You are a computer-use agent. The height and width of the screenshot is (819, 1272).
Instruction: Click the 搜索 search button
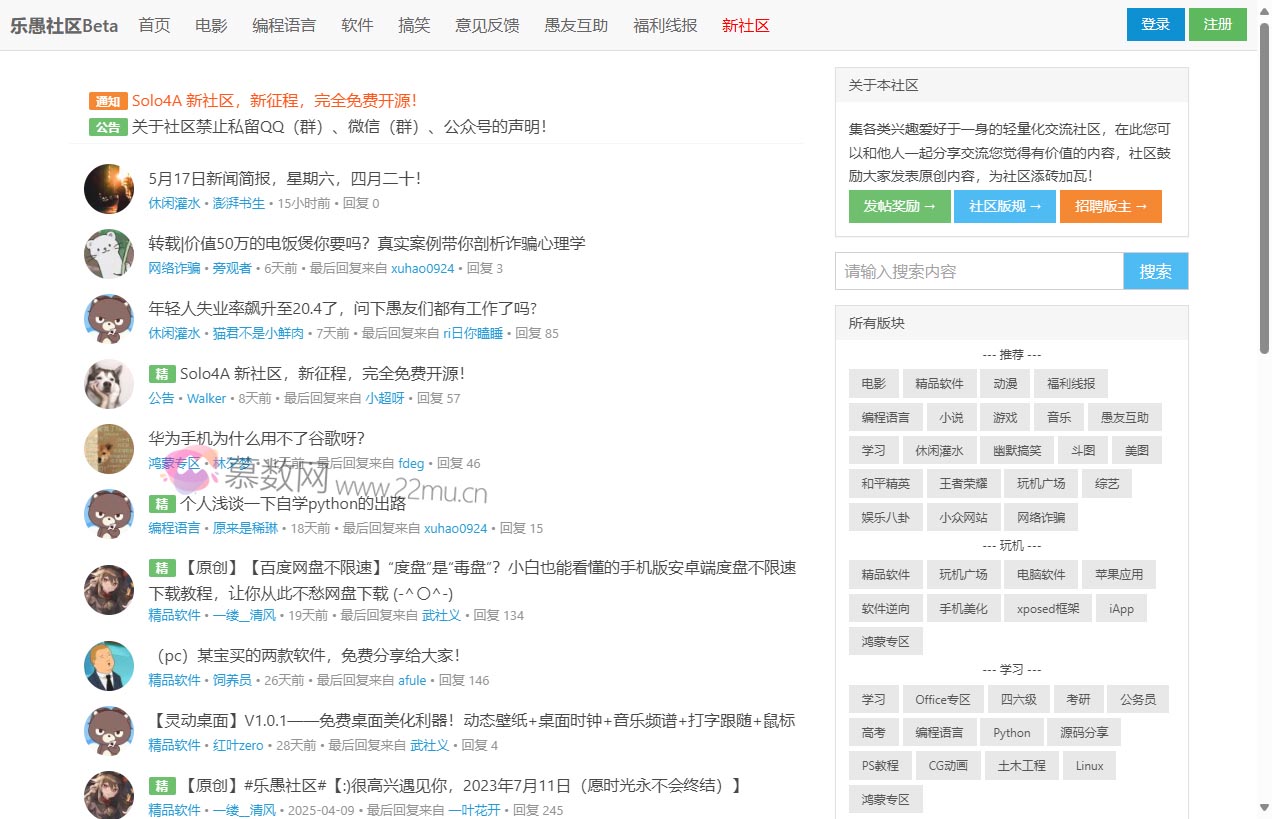click(x=1155, y=270)
